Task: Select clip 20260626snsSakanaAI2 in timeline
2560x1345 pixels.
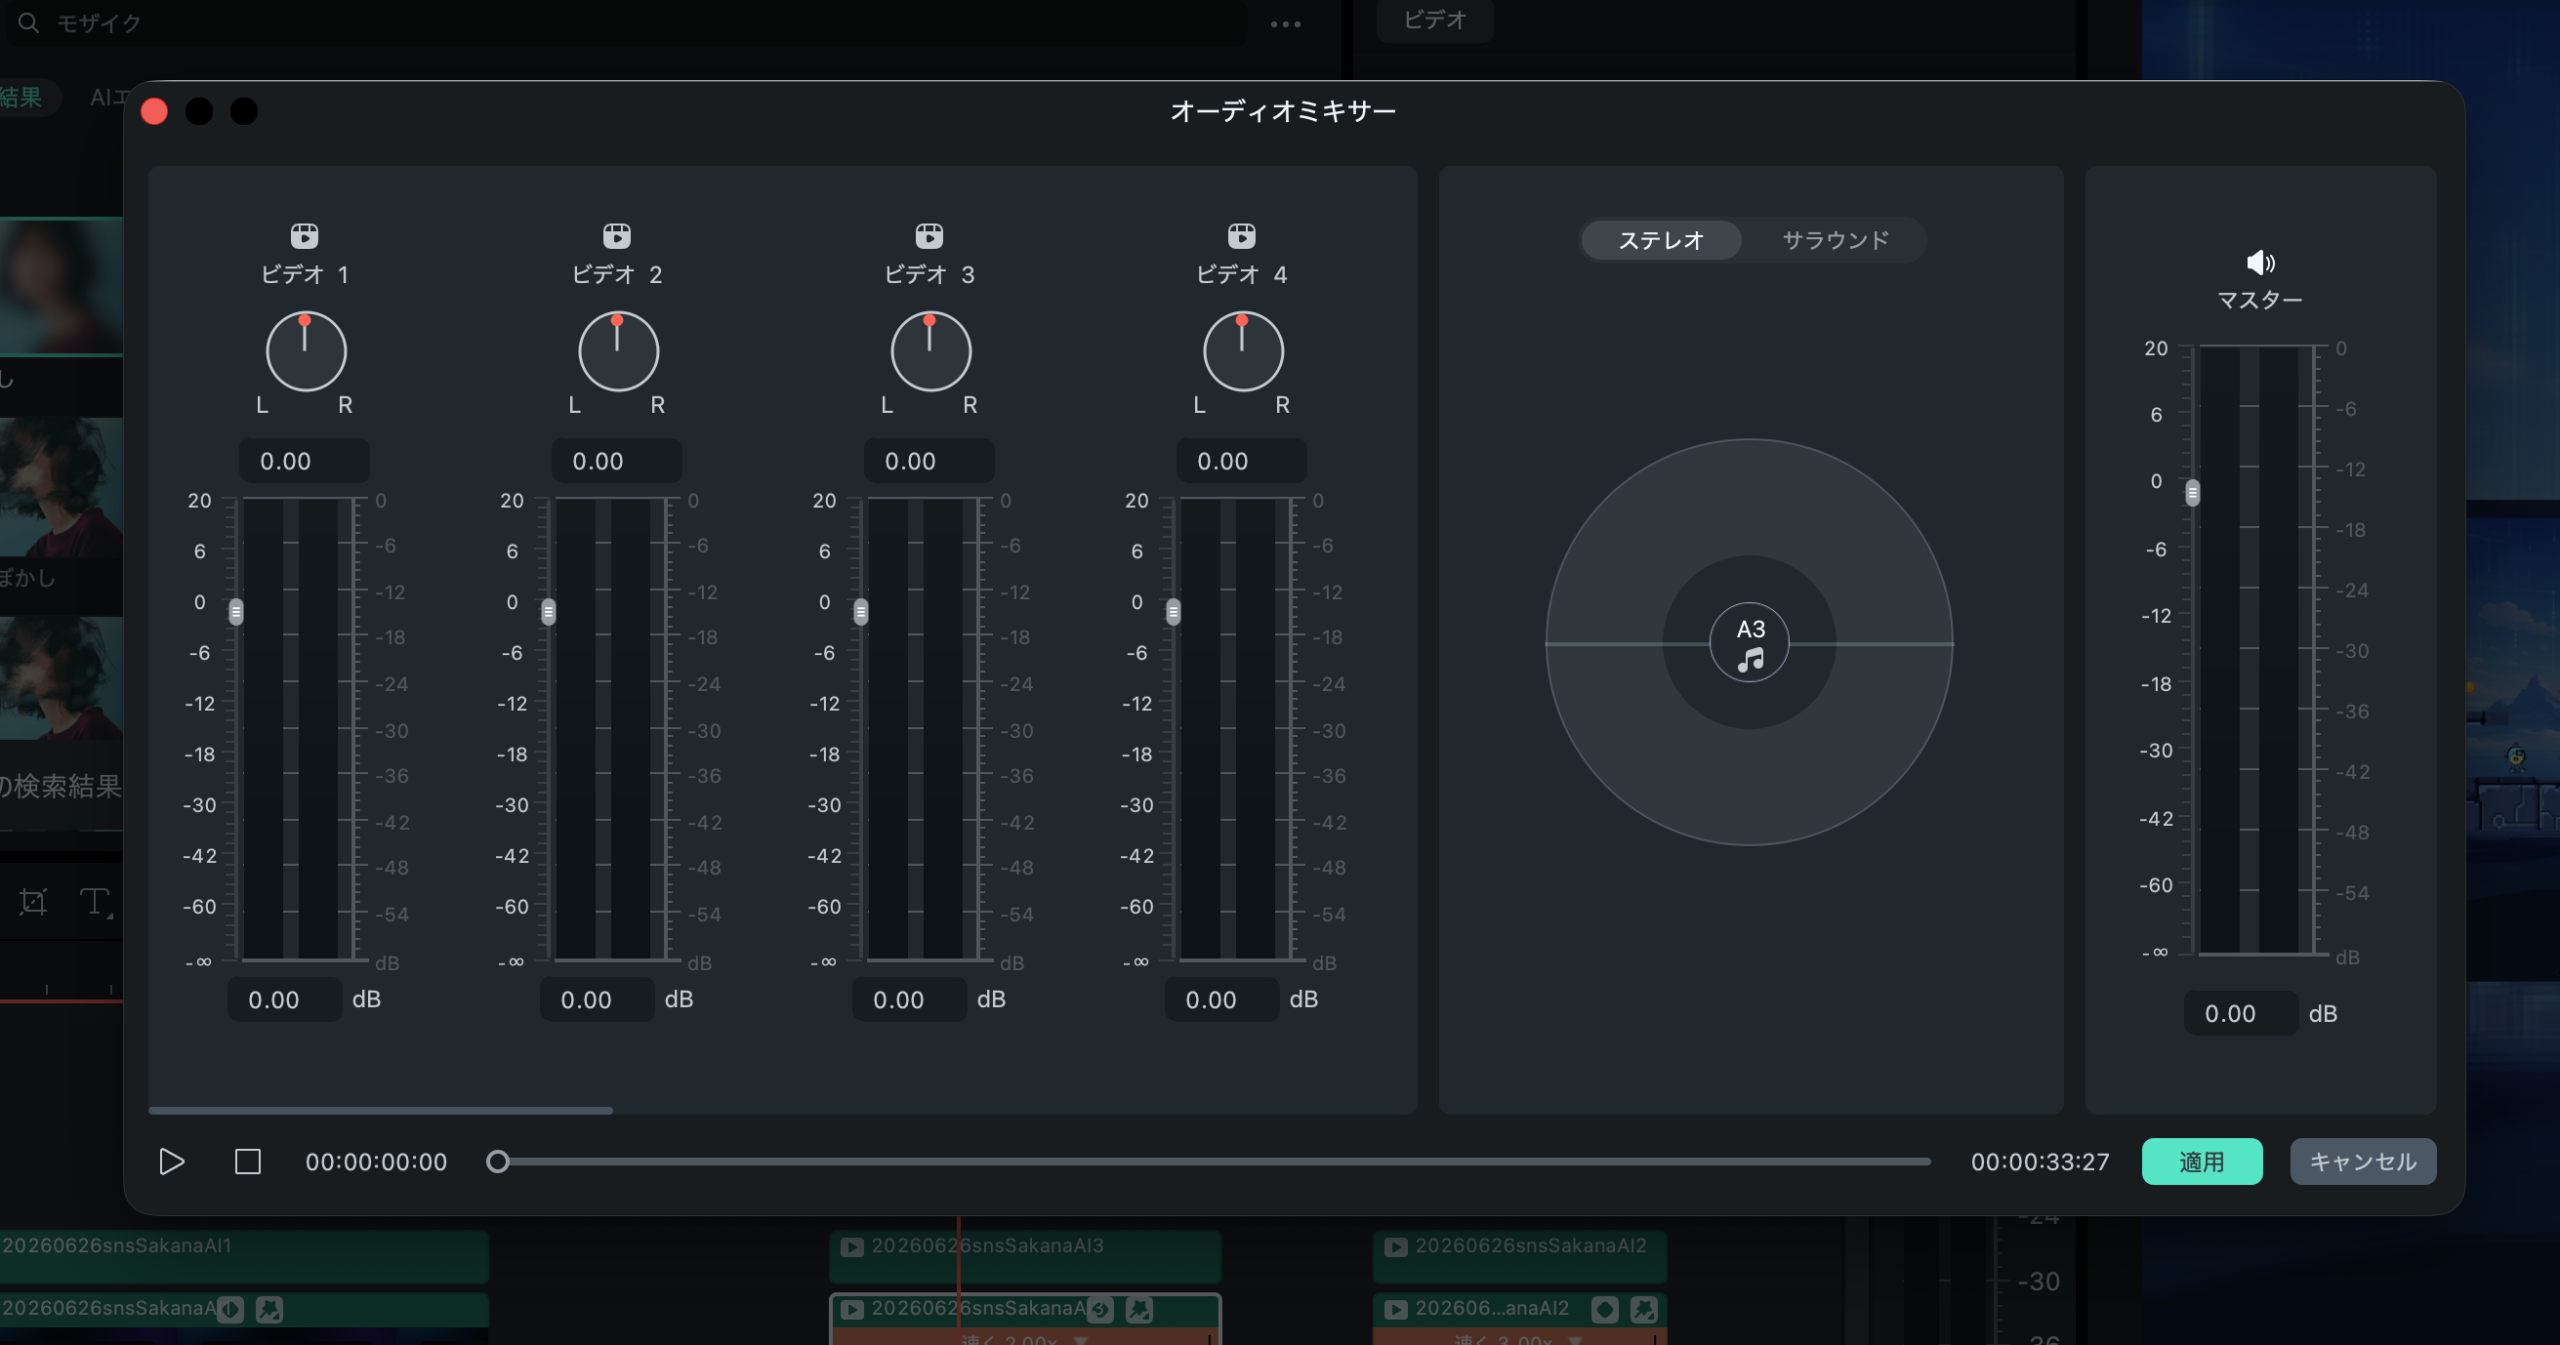Action: tap(1520, 1255)
